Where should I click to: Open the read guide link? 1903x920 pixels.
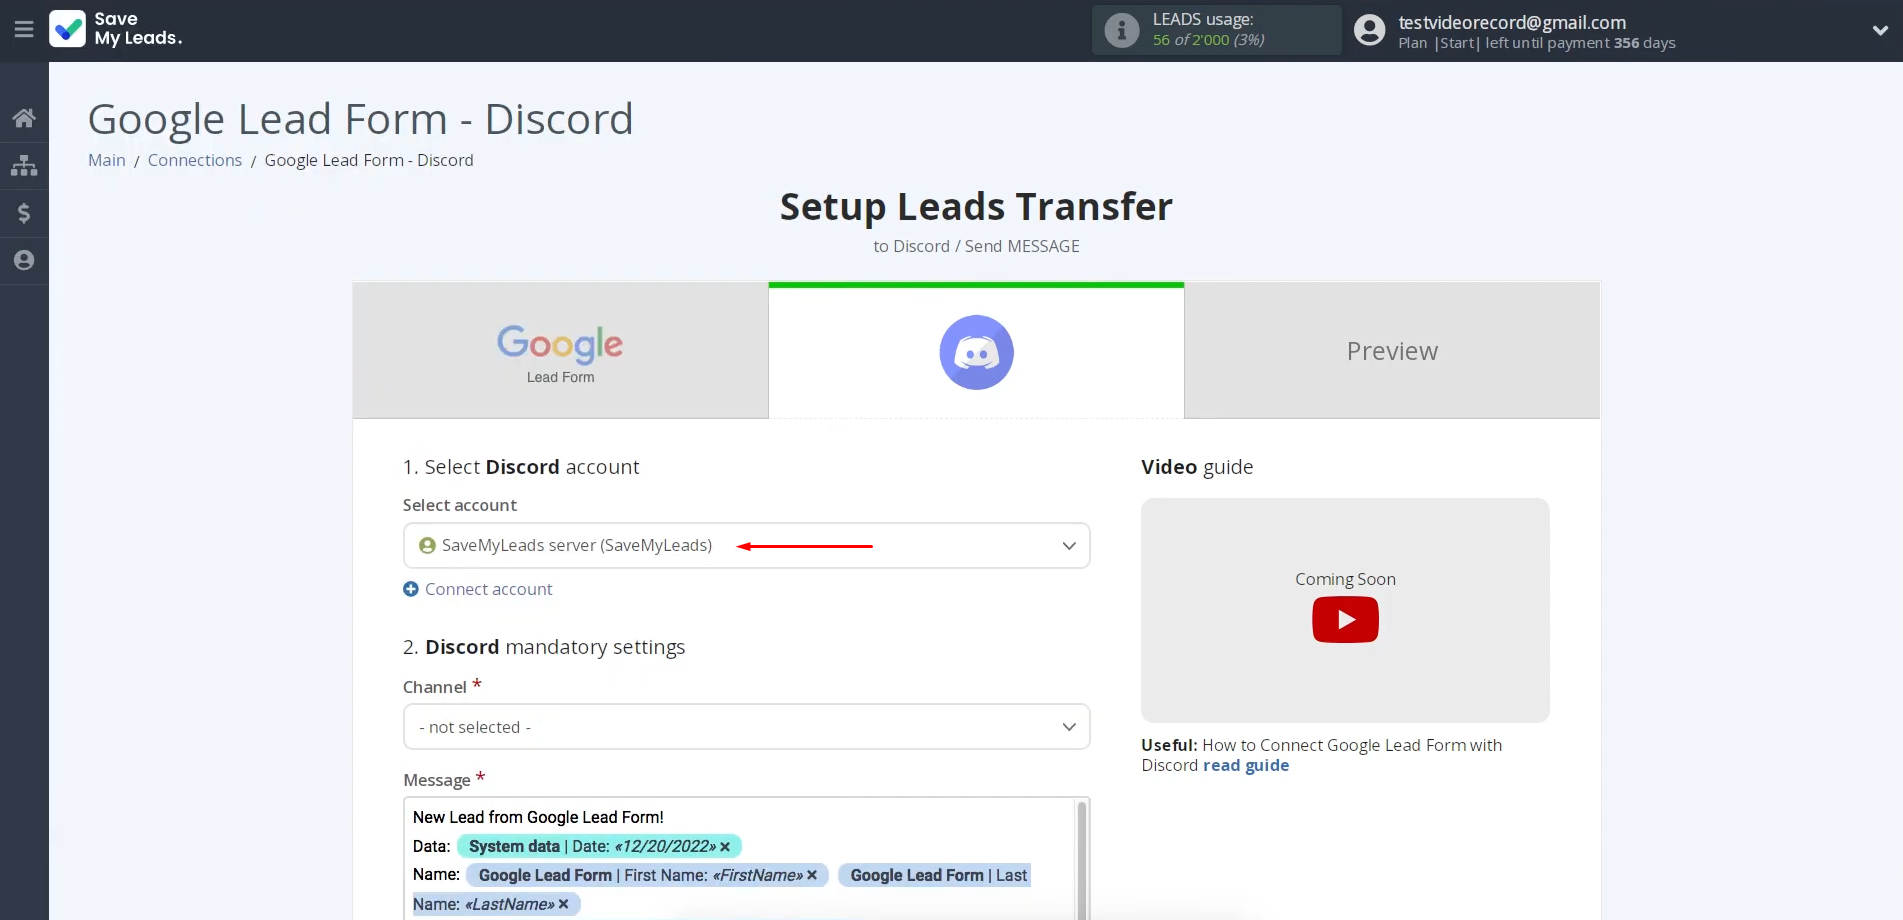tap(1246, 765)
